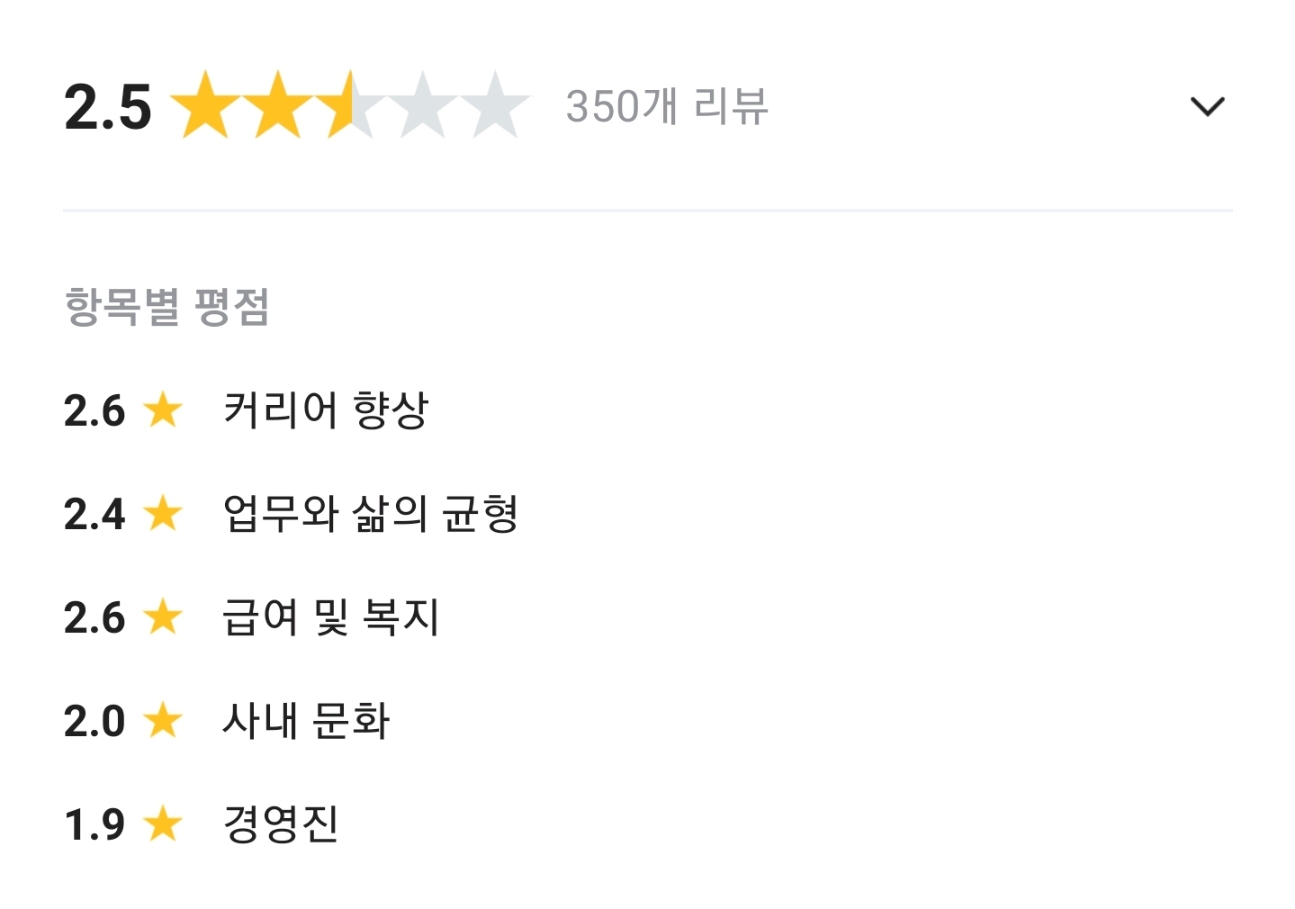Click the 350개 리뷰 review count
This screenshot has height=909, width=1295.
click(x=667, y=106)
